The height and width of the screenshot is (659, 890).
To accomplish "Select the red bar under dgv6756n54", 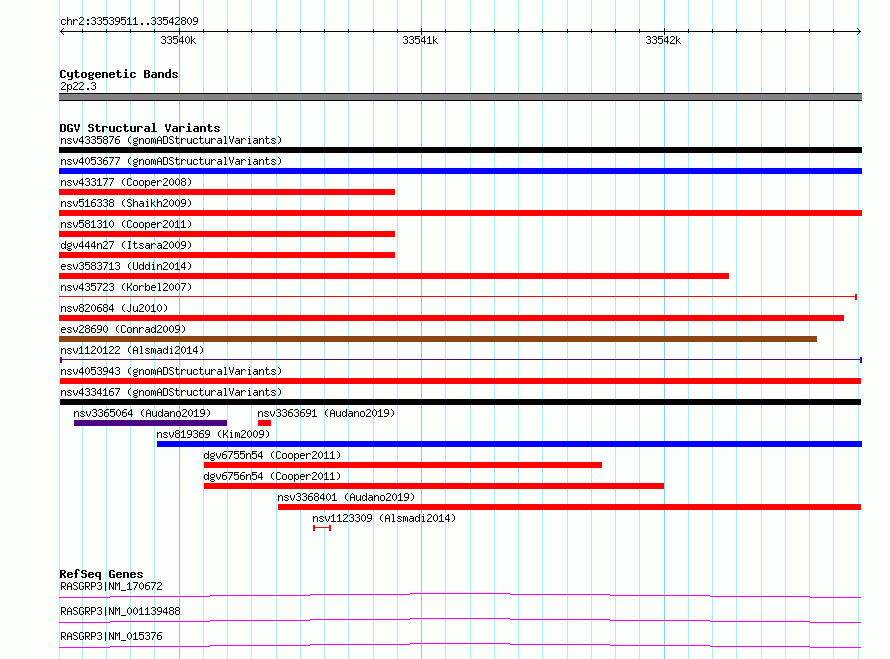I will point(434,486).
